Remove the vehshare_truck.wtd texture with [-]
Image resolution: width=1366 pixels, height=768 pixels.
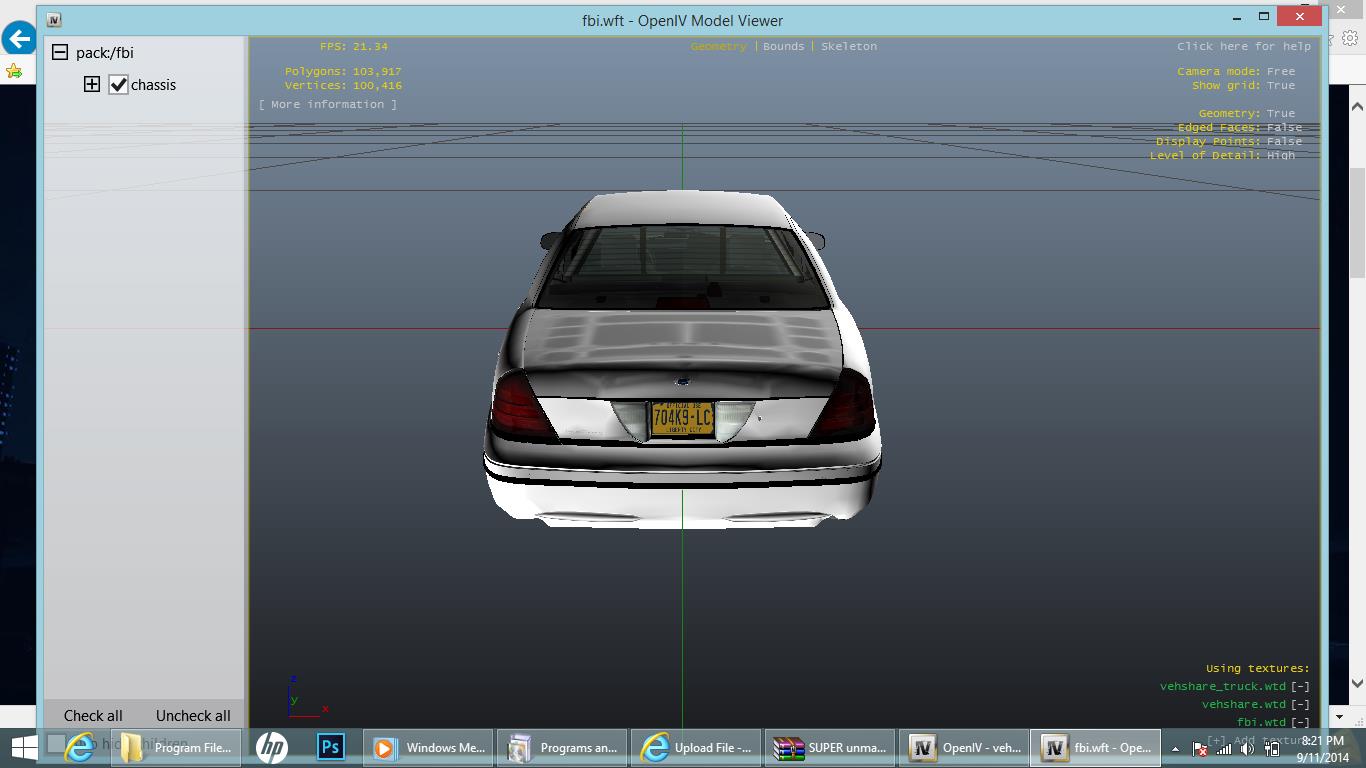click(x=1300, y=687)
